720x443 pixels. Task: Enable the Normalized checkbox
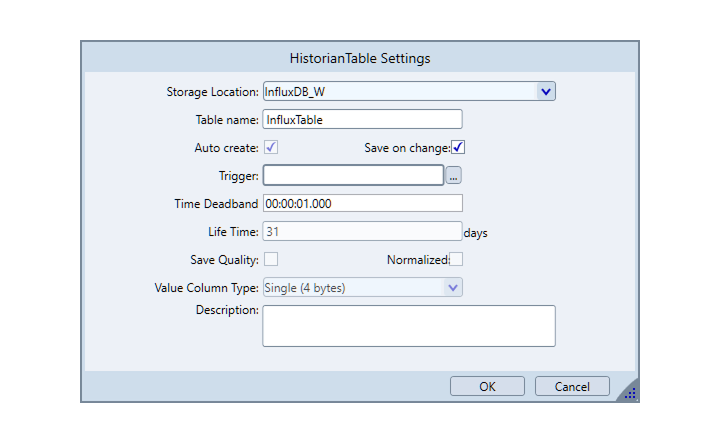tap(456, 259)
